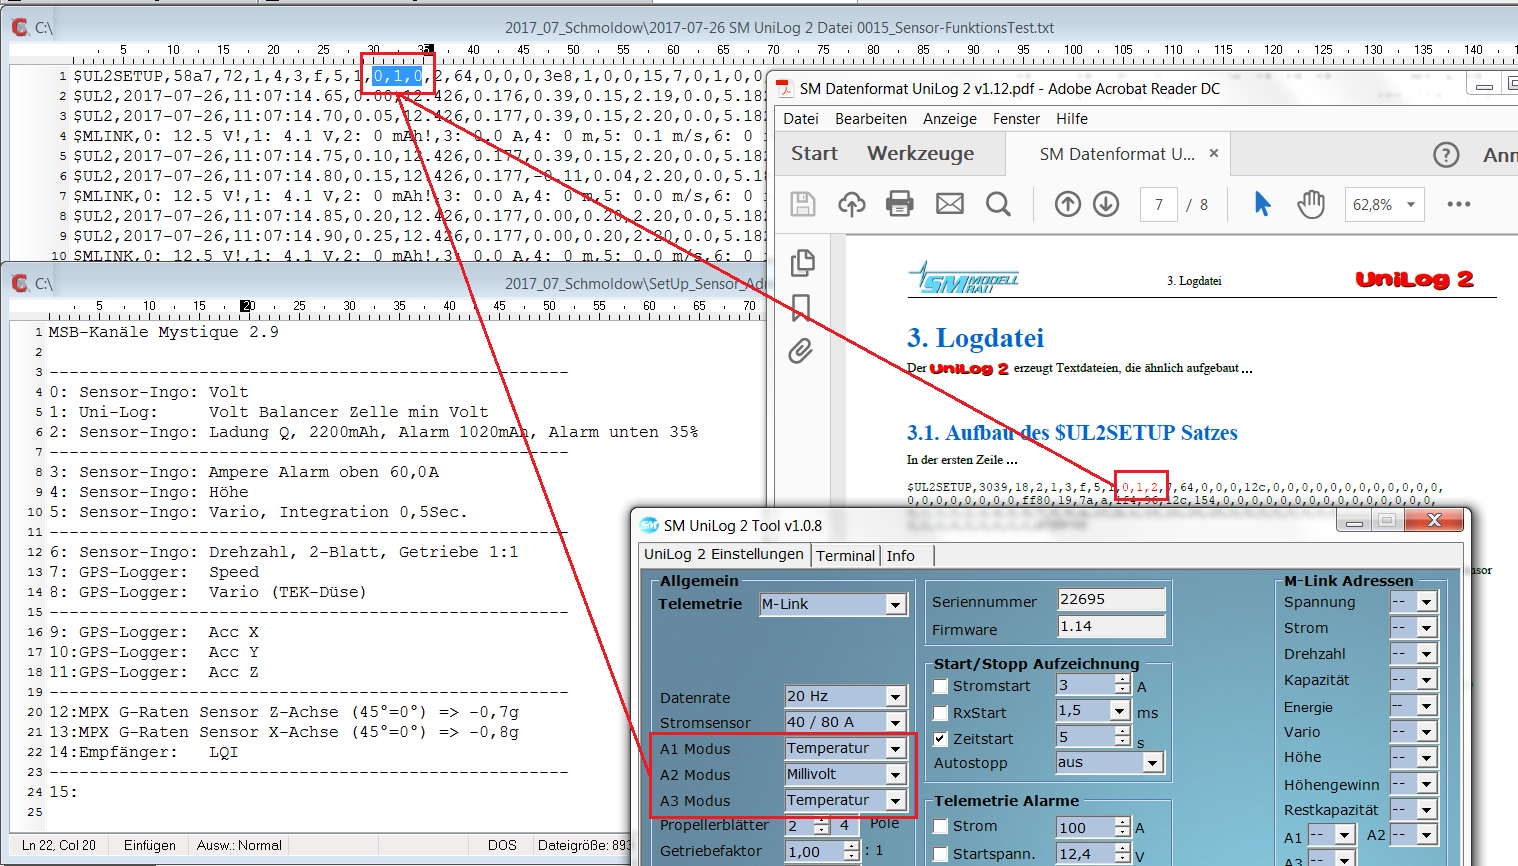Click the Save icon in Acrobat toolbar
1518x866 pixels.
802,204
